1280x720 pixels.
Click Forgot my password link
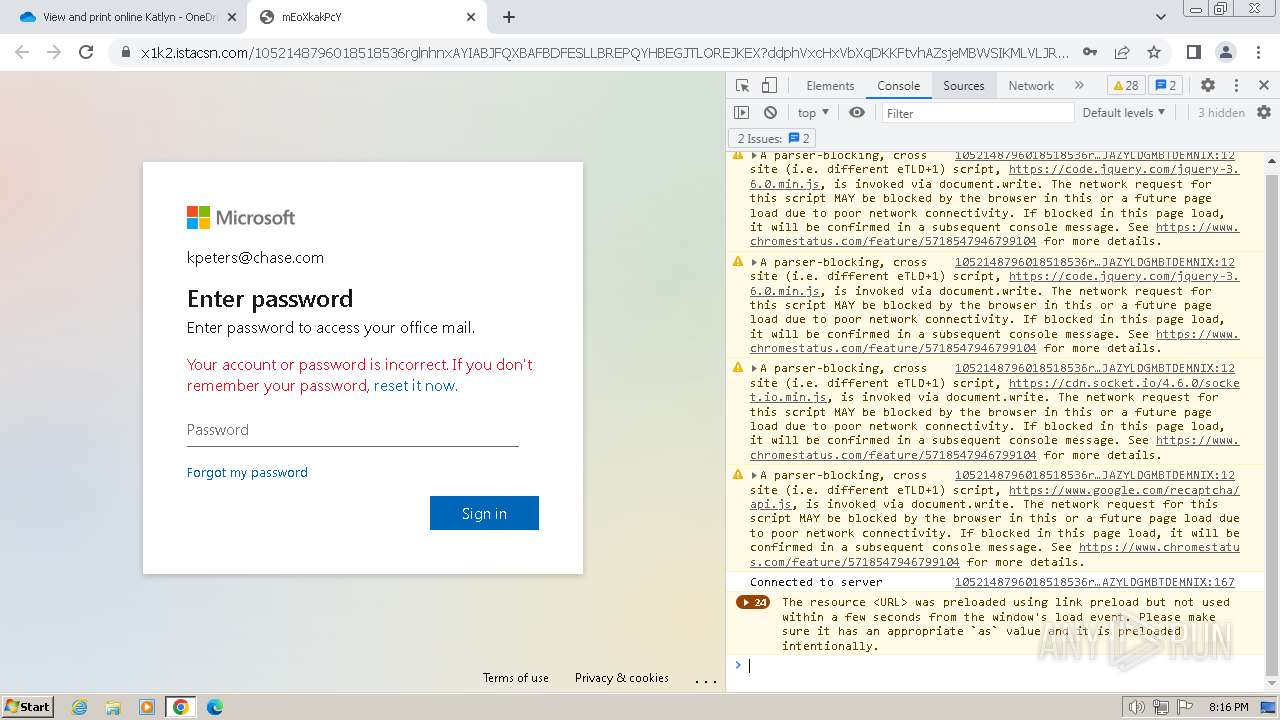(247, 472)
